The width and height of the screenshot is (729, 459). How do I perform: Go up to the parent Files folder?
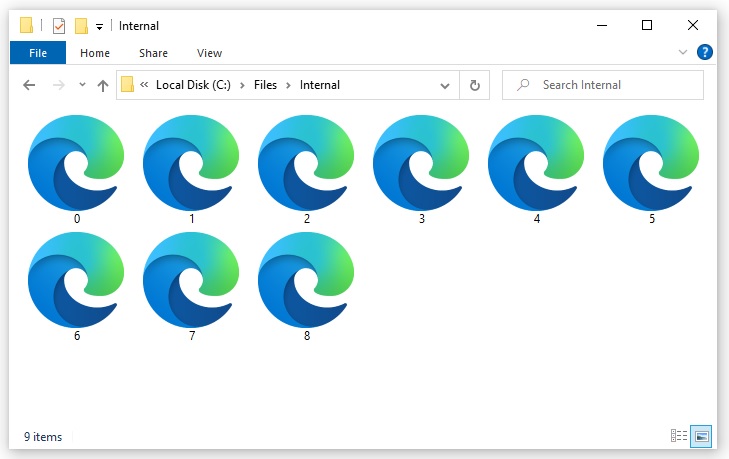[x=102, y=85]
